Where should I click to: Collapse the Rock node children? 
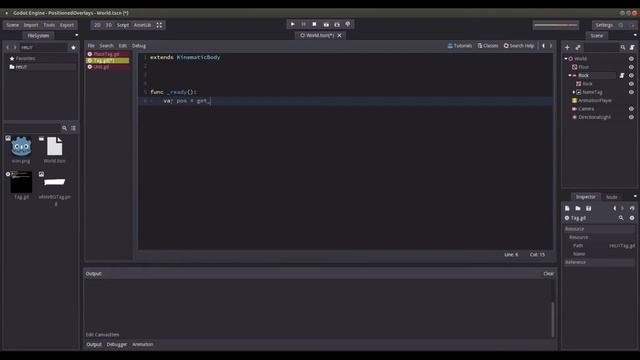(x=570, y=76)
